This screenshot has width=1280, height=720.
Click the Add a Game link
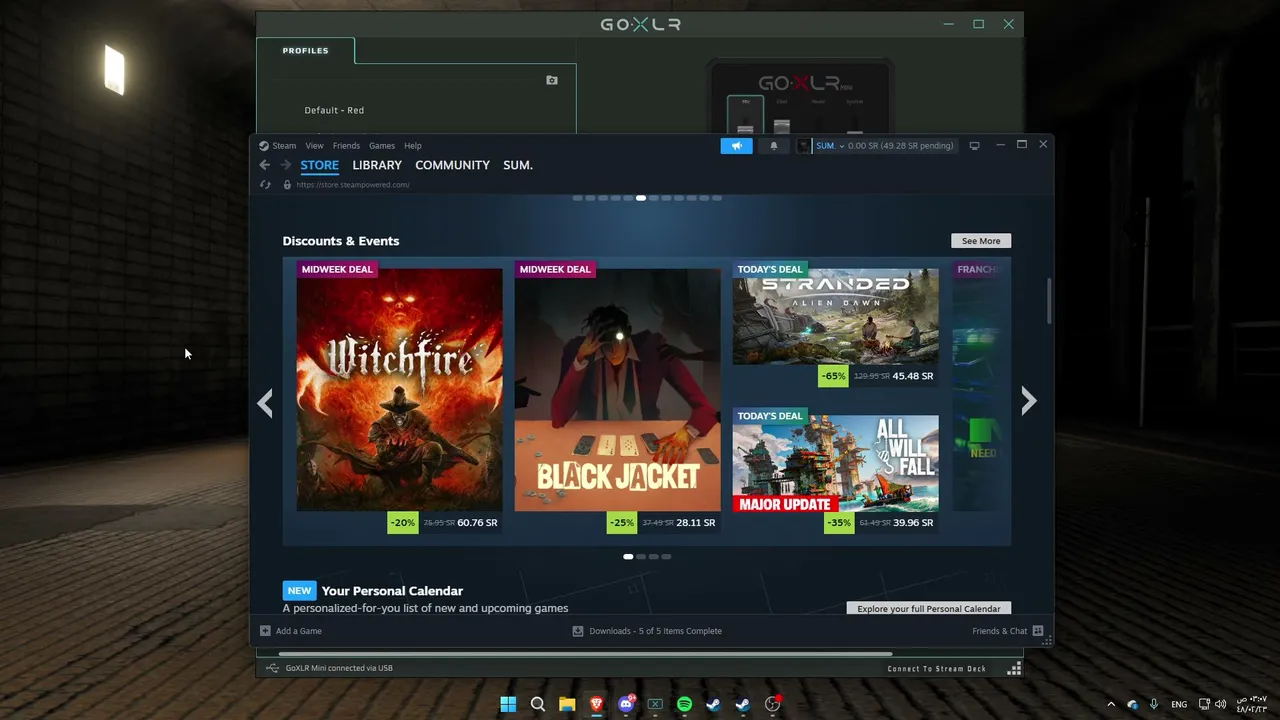point(299,631)
